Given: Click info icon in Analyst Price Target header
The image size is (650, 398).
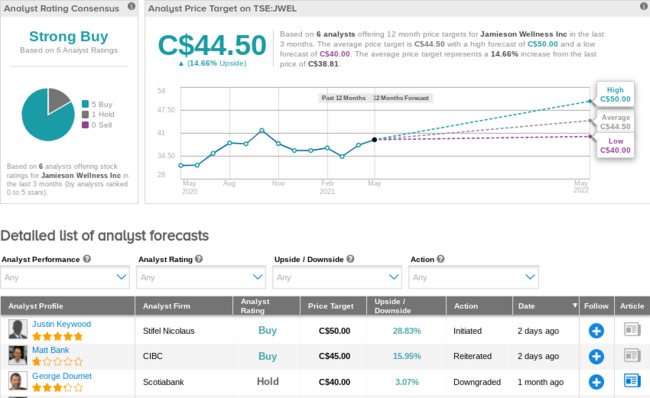Looking at the screenshot, I should 644,6.
